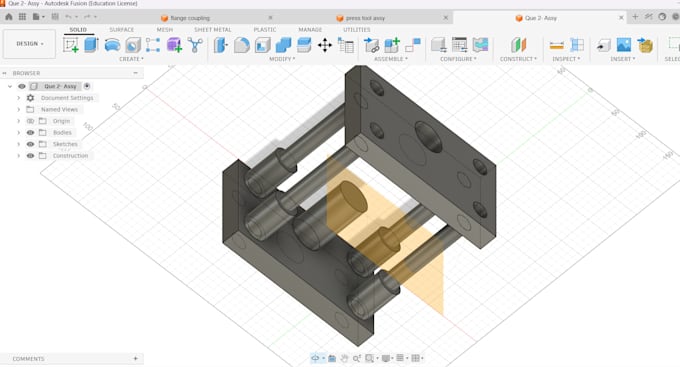This screenshot has height=367, width=680.
Task: Select the Joint tool icon
Action: 413,45
